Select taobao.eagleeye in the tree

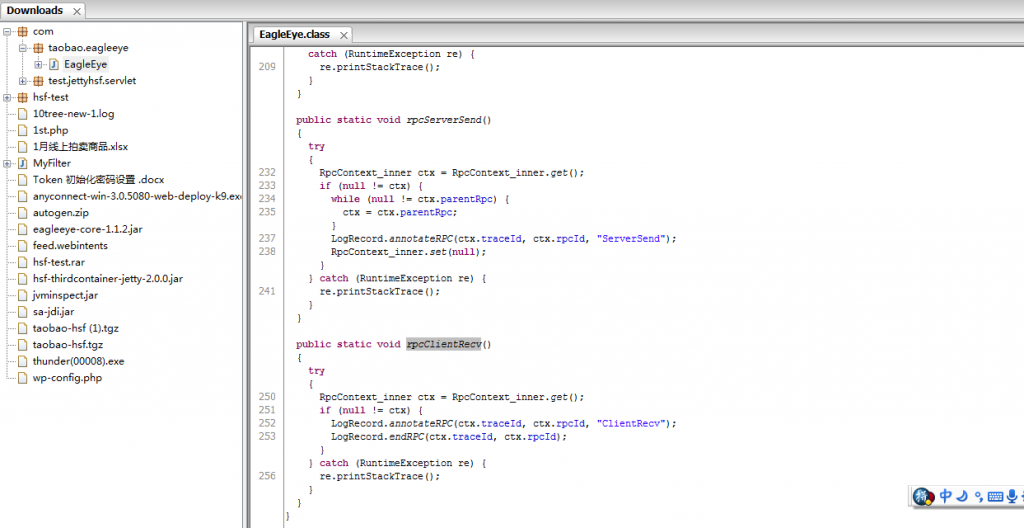click(88, 48)
